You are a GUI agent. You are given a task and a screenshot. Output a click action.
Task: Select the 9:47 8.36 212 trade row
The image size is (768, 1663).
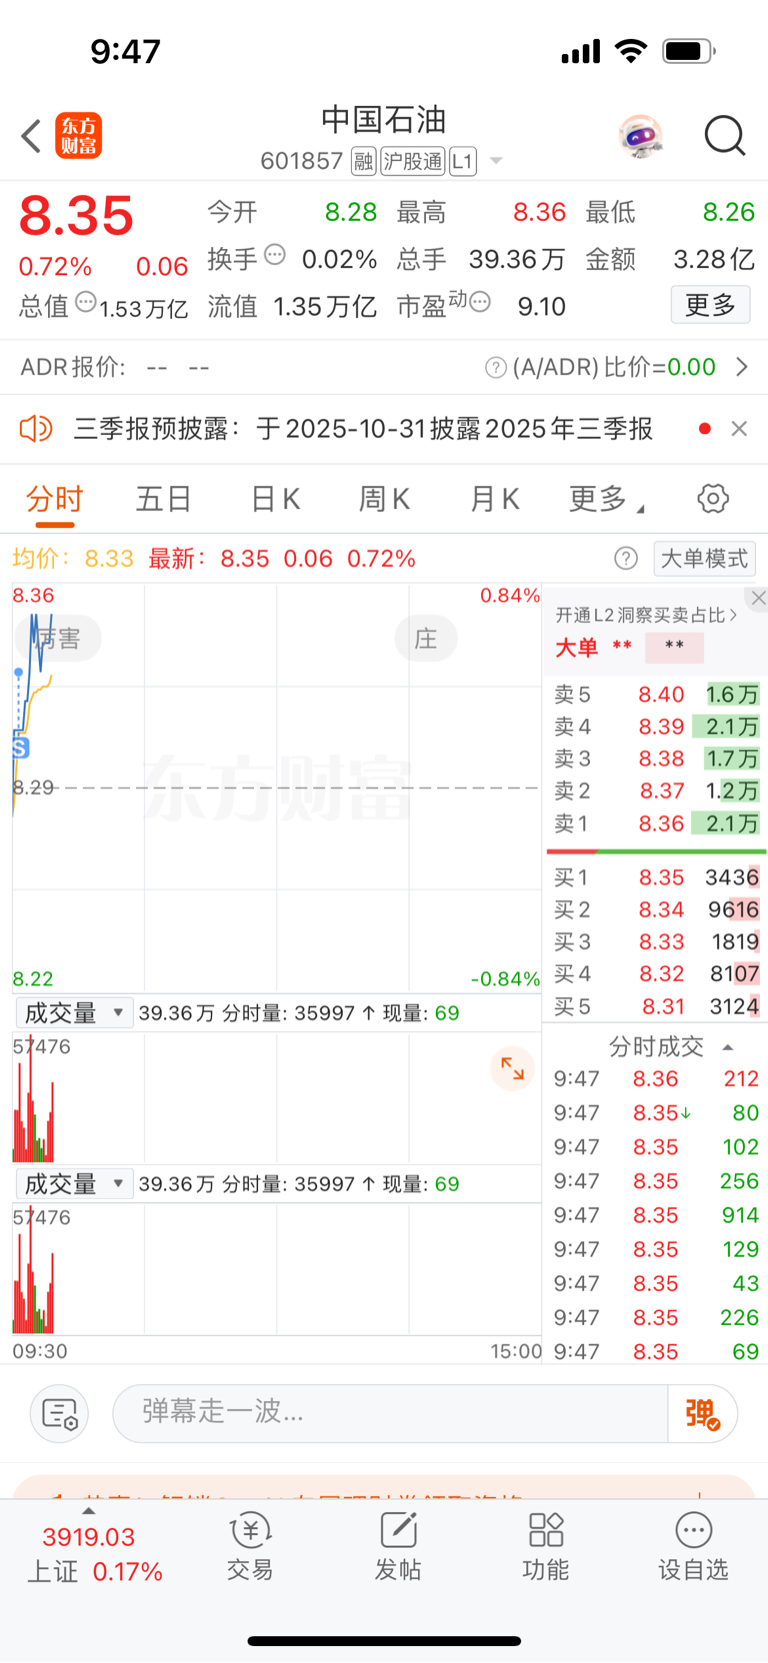[656, 1079]
